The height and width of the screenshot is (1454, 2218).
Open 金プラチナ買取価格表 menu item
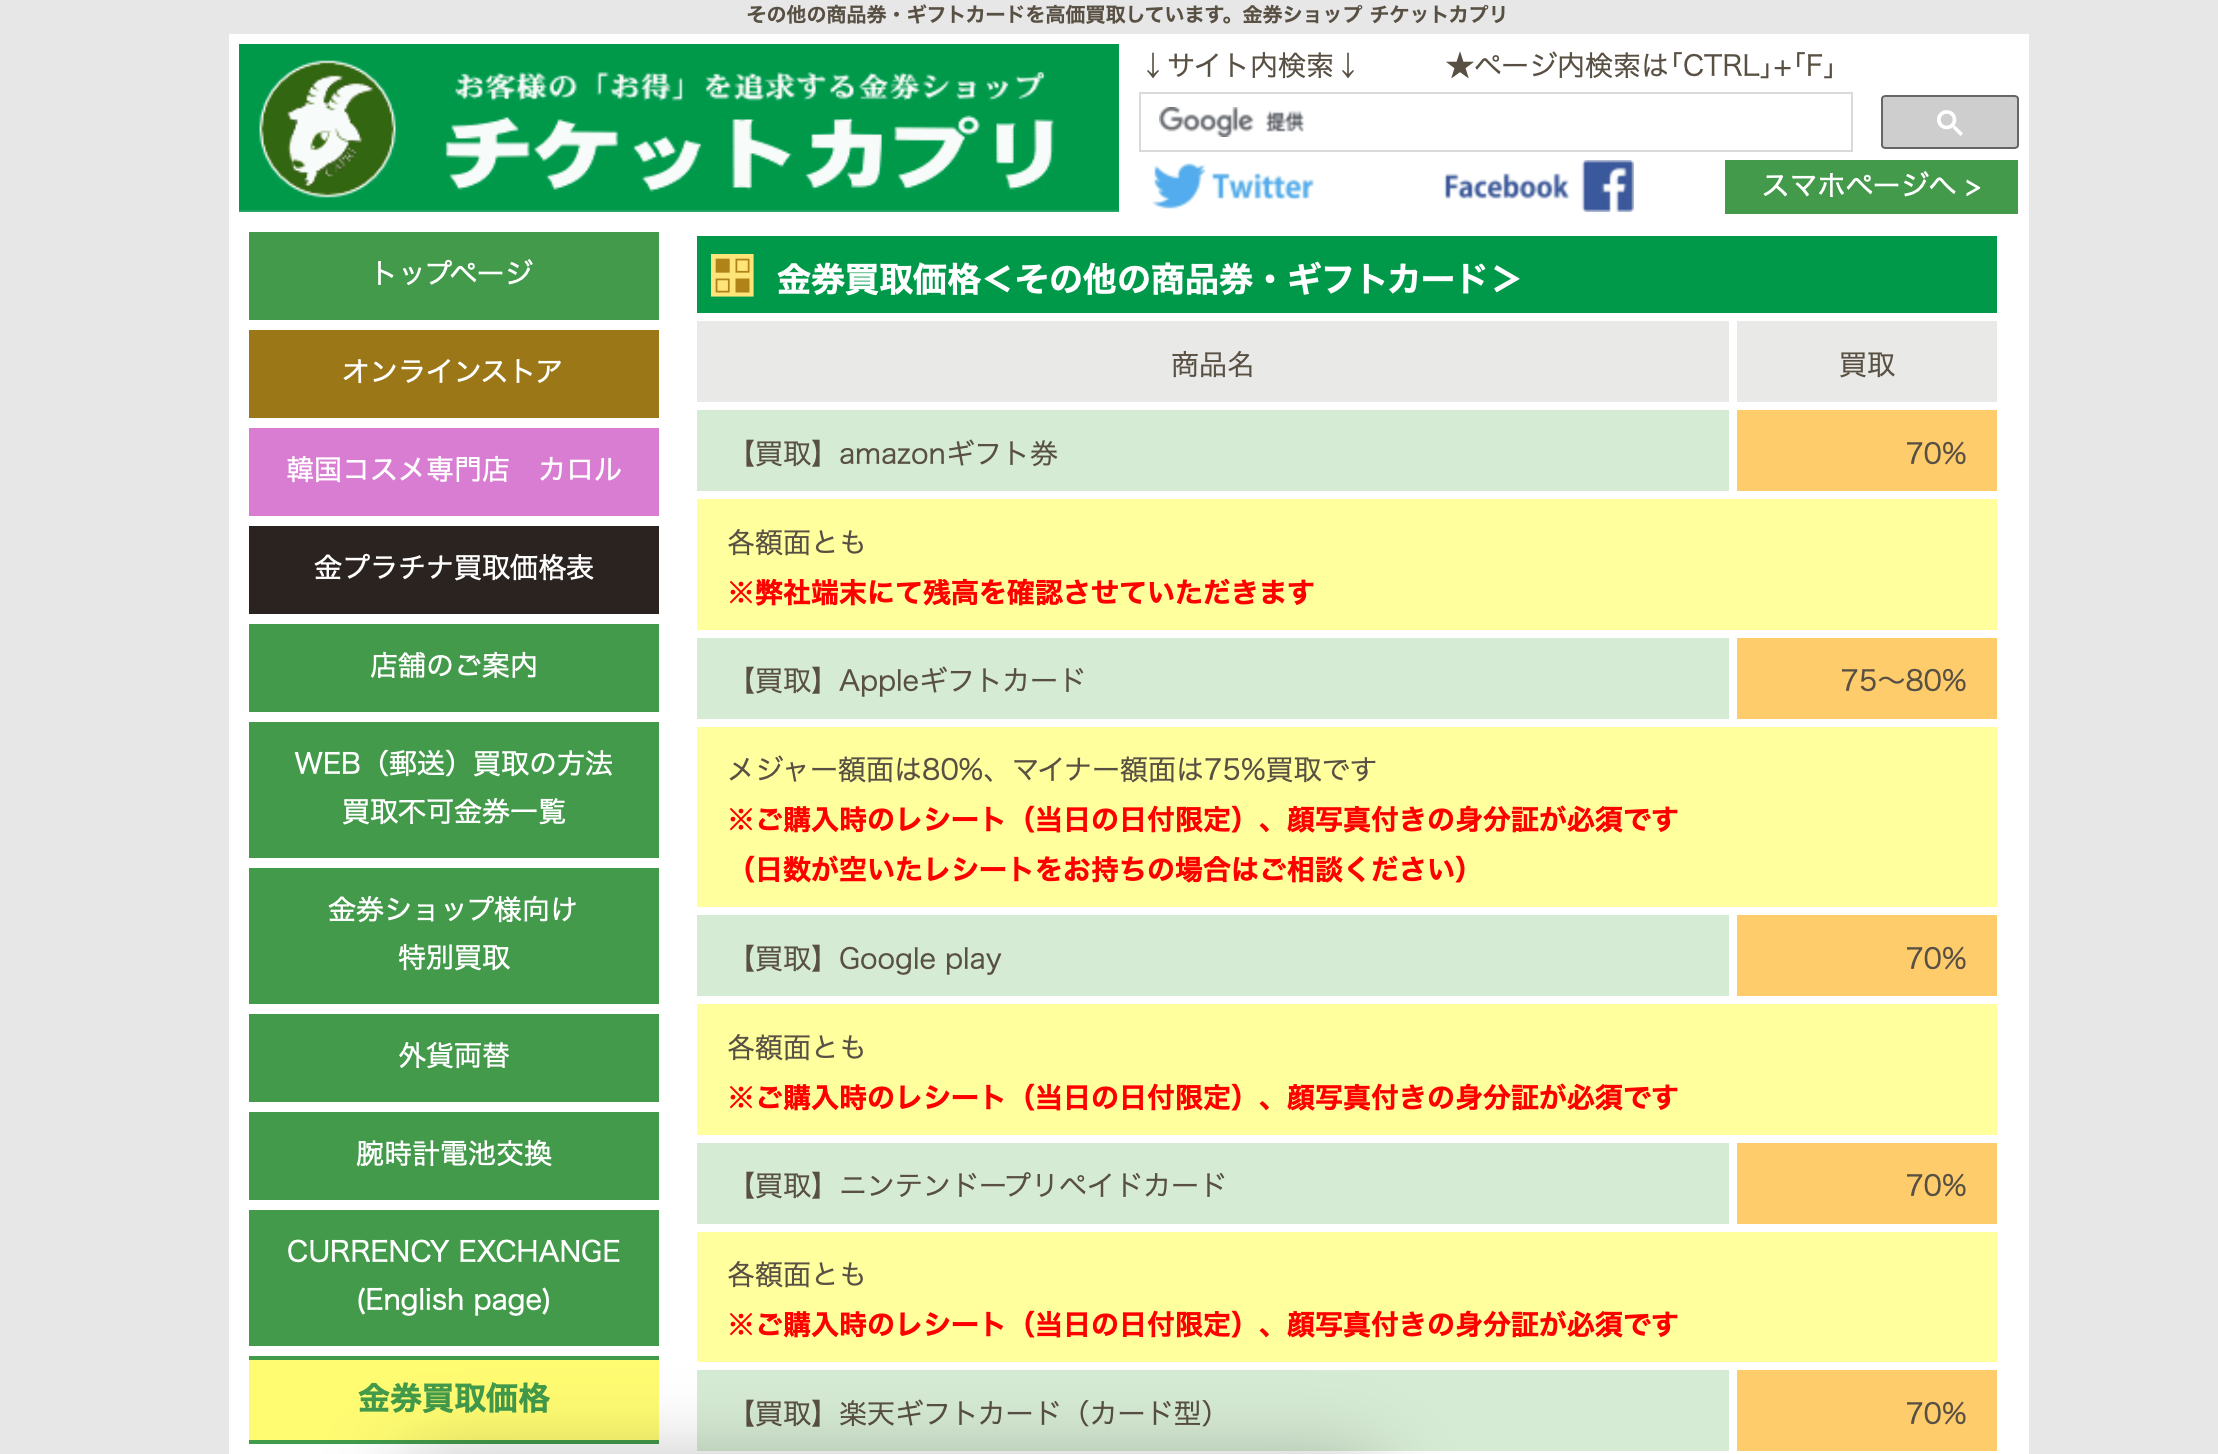[x=453, y=567]
